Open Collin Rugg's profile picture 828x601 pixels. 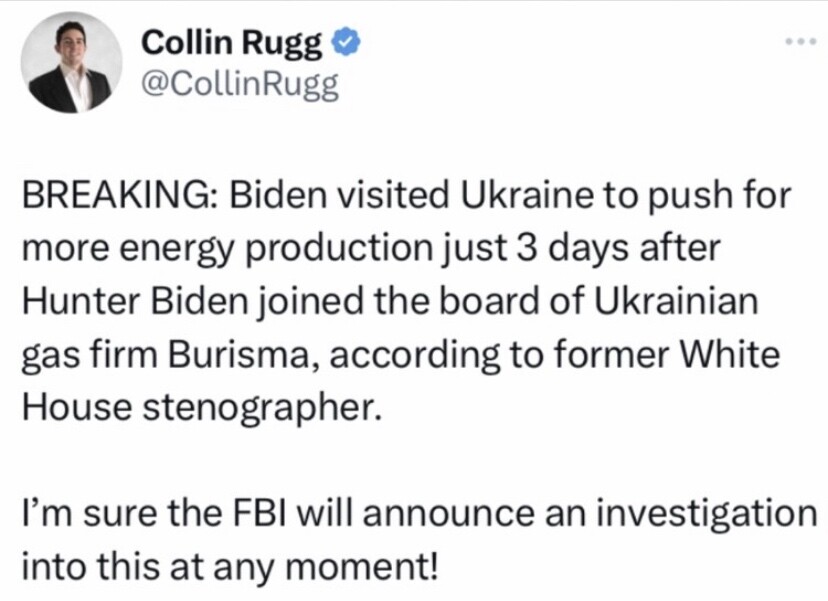(x=71, y=62)
